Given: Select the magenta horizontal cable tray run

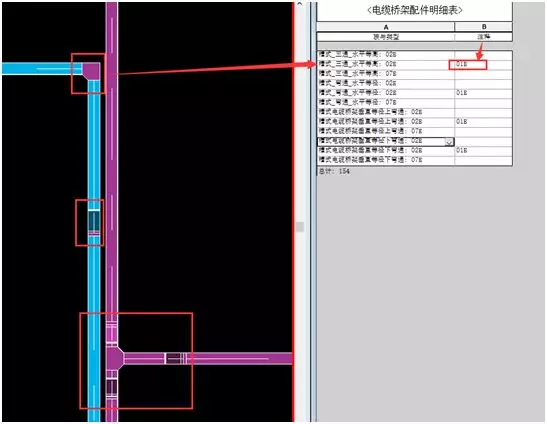Looking at the screenshot, I should 240,358.
